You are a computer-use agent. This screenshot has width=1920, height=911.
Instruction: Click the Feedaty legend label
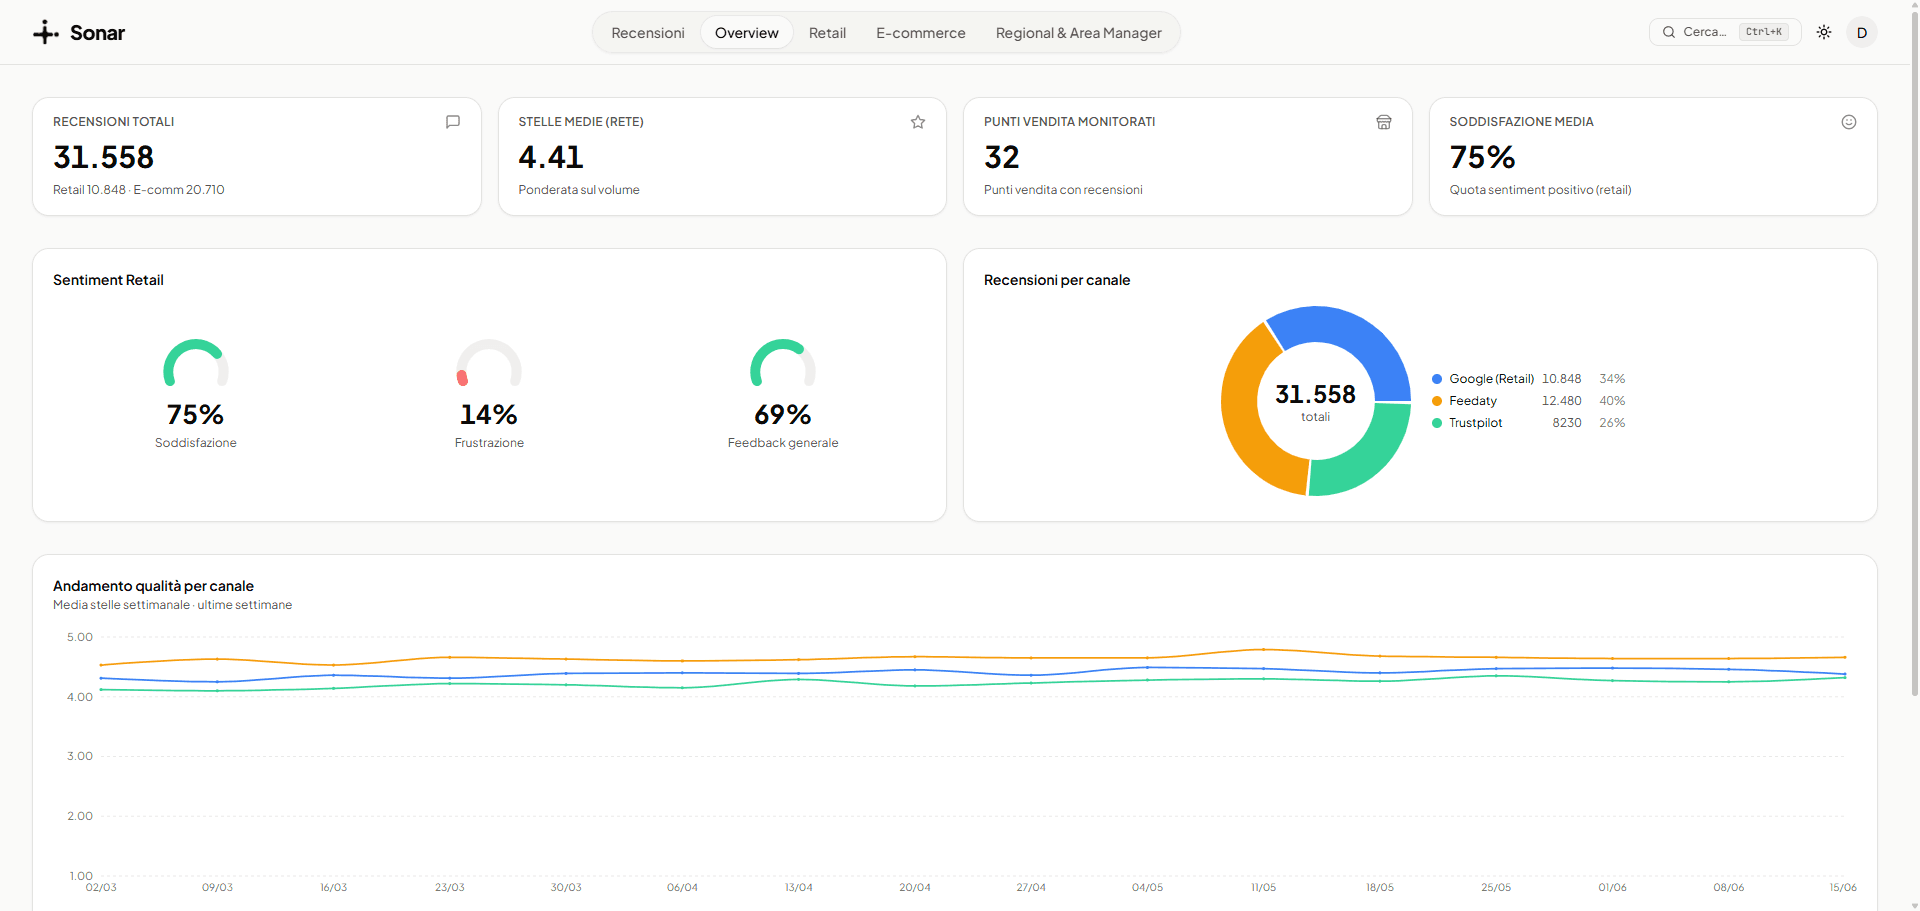1473,401
